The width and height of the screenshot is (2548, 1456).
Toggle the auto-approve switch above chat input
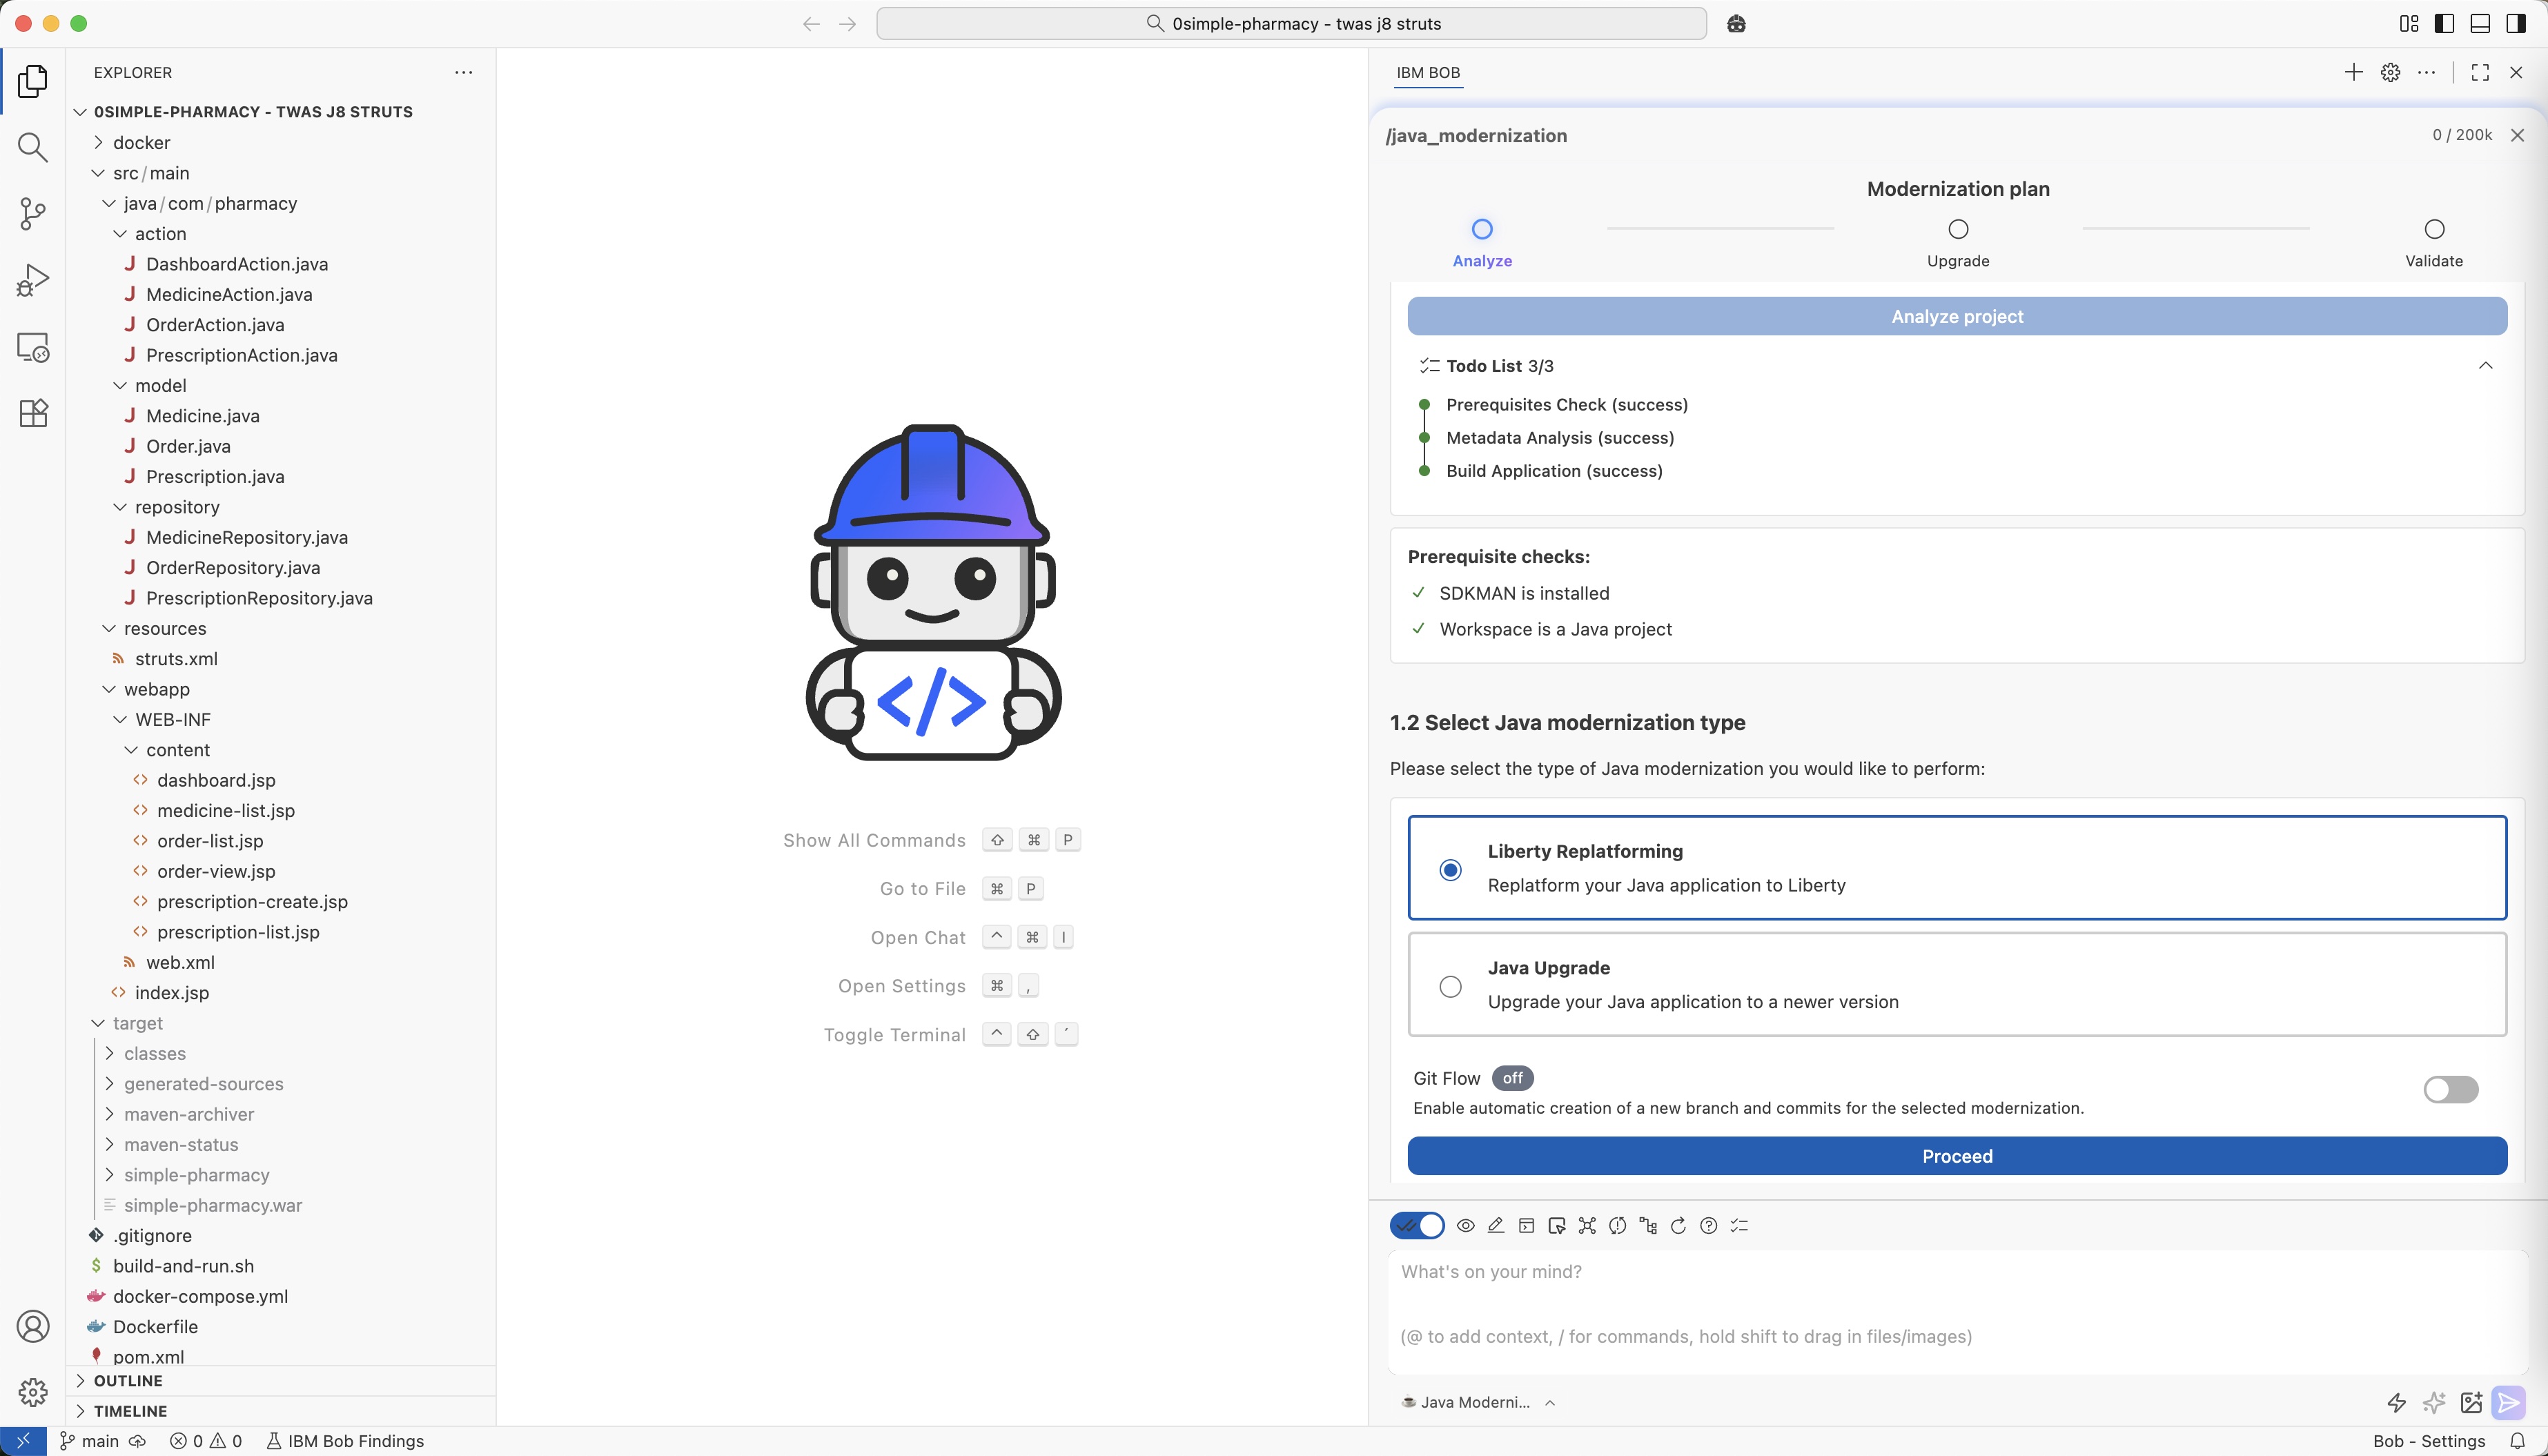1417,1225
